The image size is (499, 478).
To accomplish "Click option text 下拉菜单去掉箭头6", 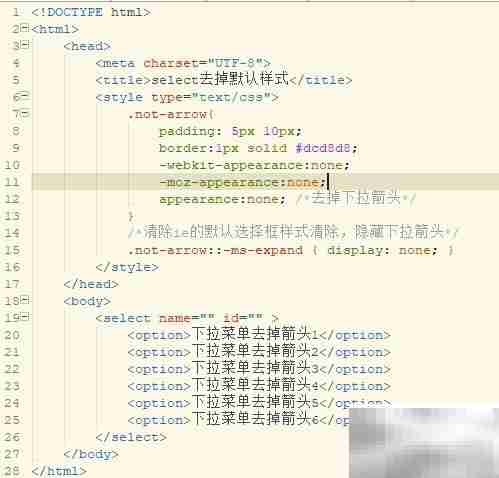I will pos(255,420).
